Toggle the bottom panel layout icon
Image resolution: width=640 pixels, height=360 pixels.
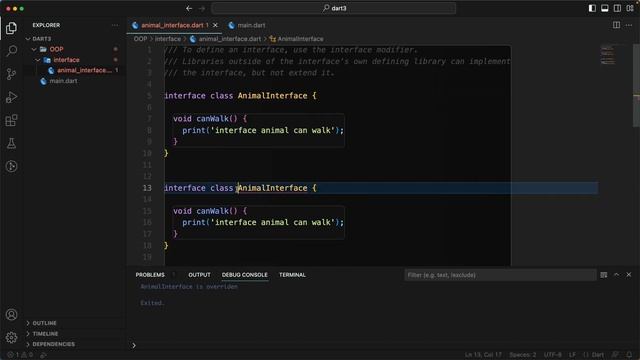[604, 8]
